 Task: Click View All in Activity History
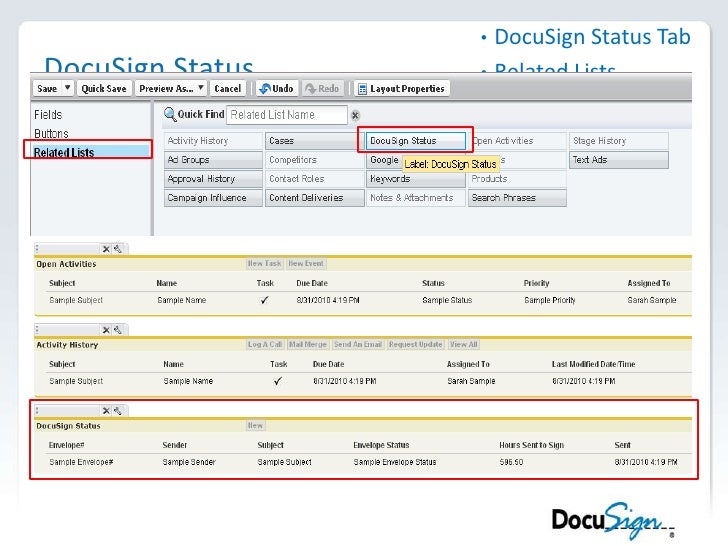point(463,344)
